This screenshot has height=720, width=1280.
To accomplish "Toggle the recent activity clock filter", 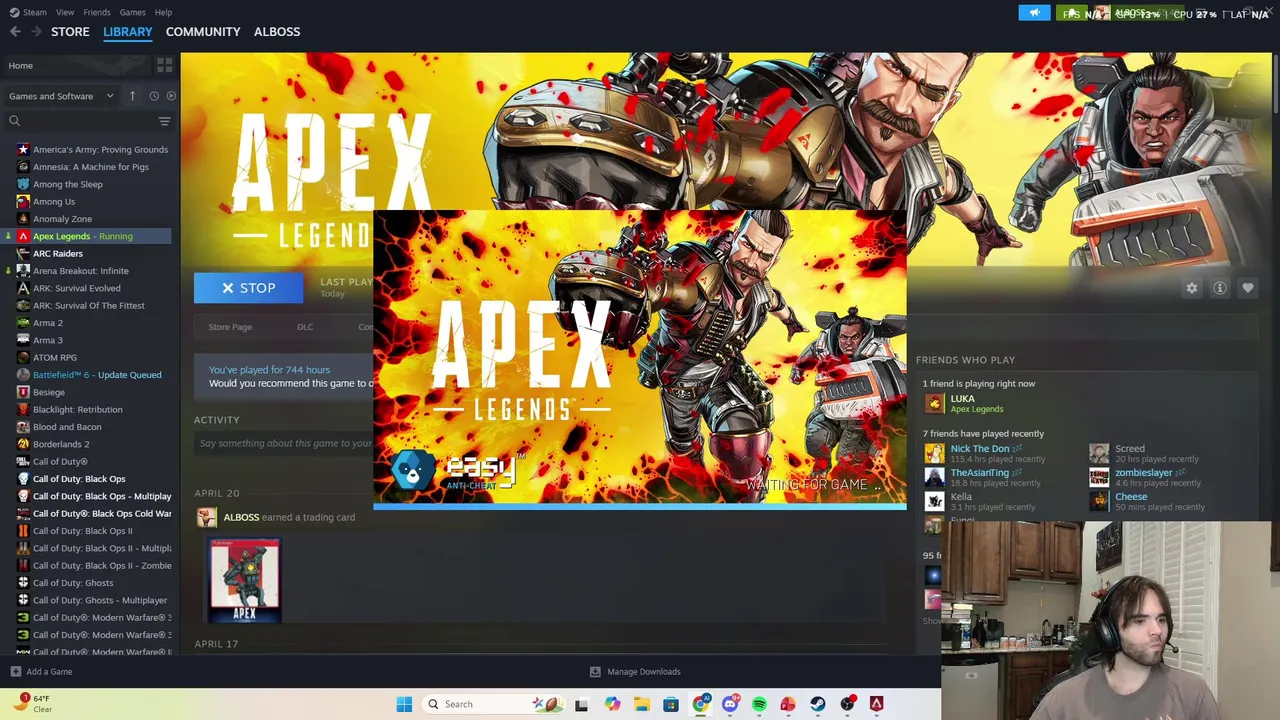I will 153,96.
